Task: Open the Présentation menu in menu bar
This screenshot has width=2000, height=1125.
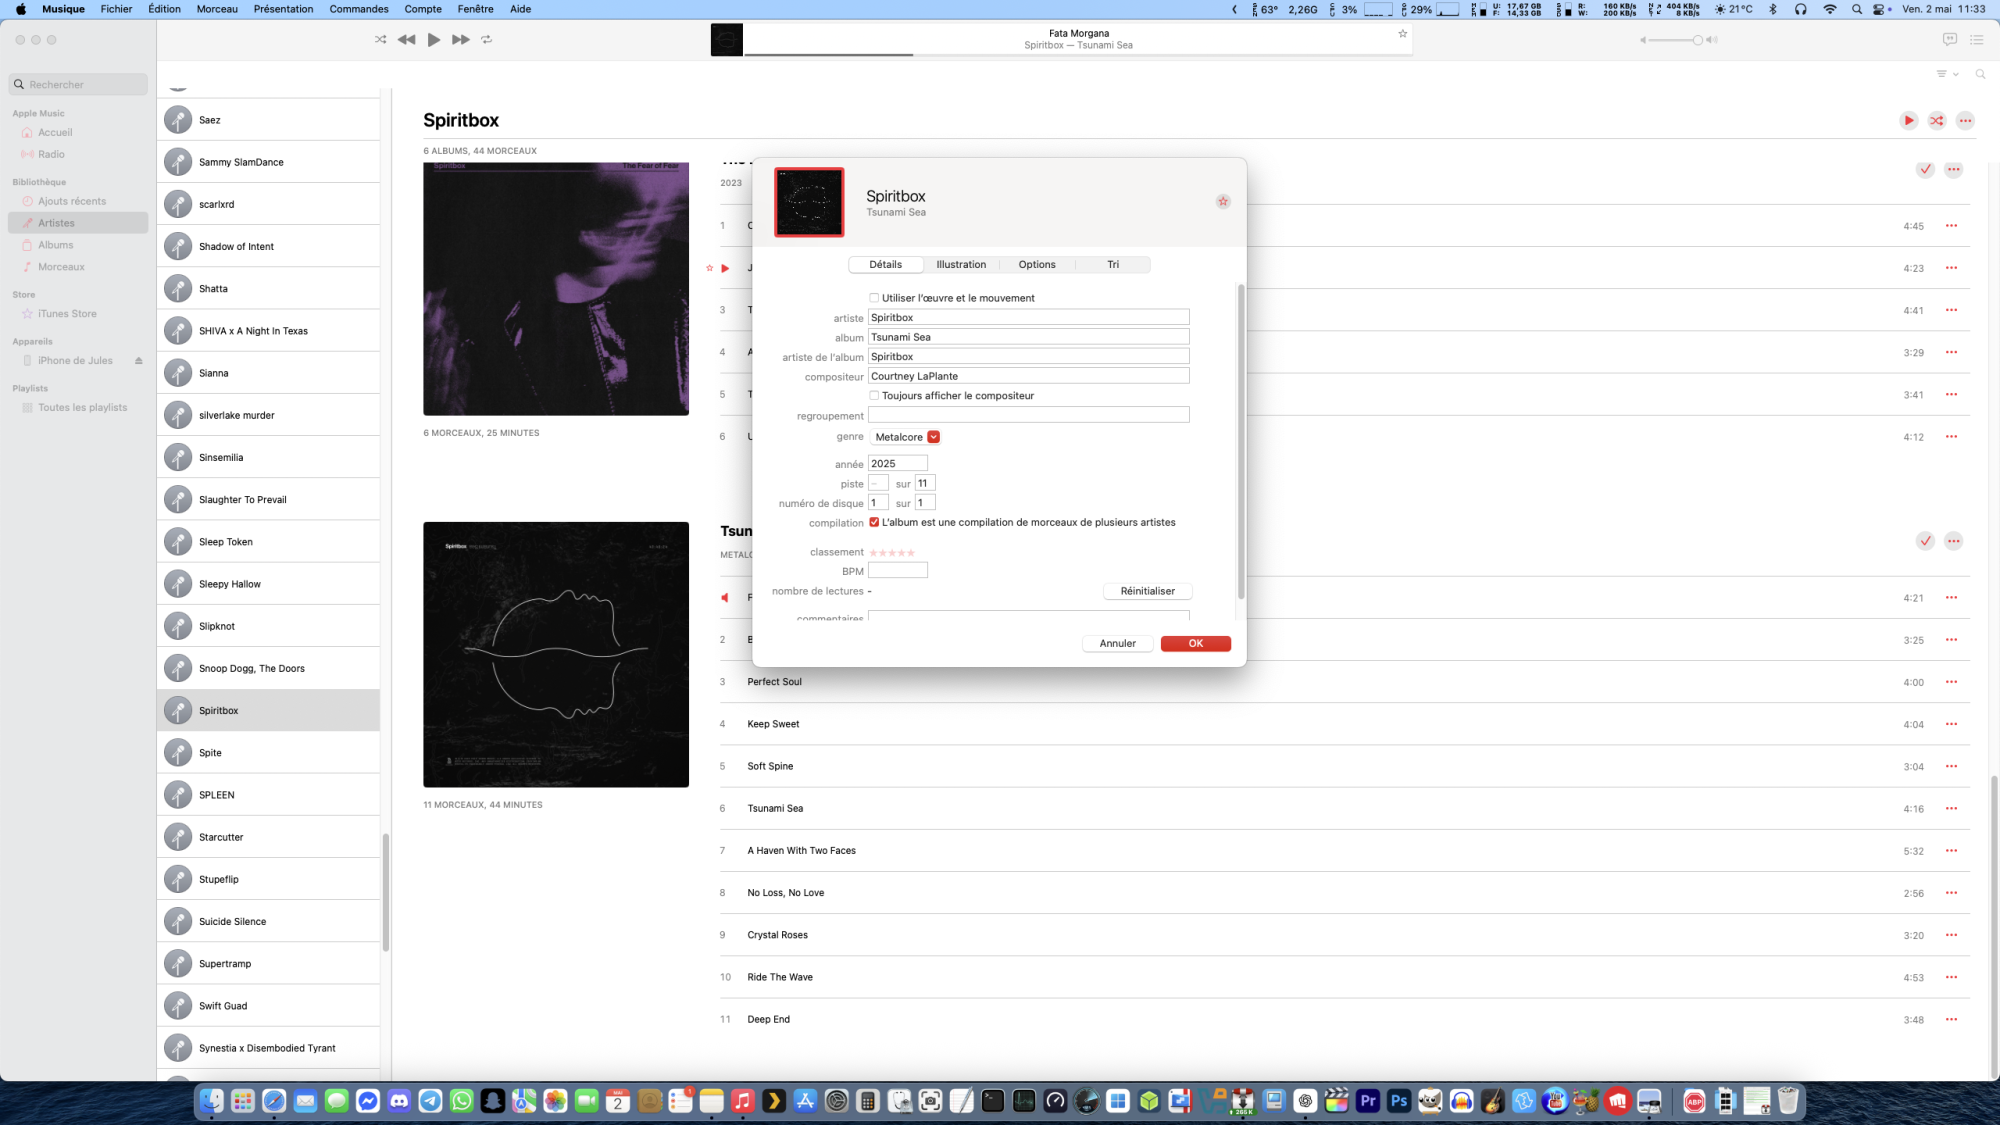Action: coord(283,9)
